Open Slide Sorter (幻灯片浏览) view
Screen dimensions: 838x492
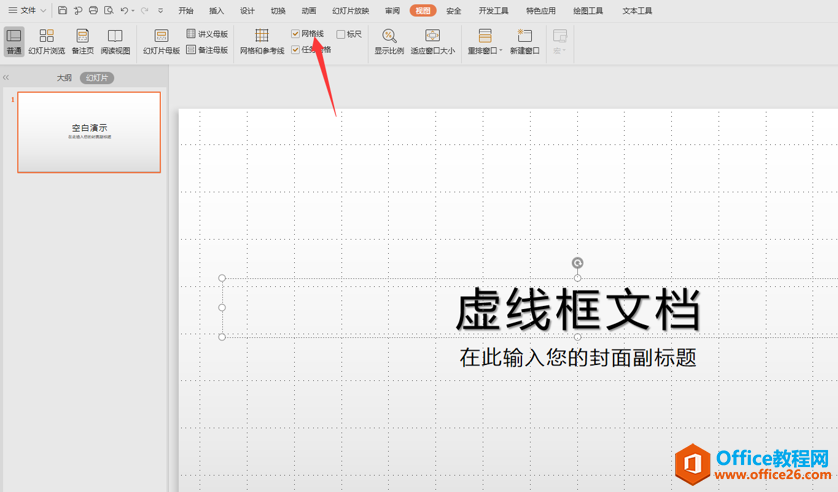(46, 41)
